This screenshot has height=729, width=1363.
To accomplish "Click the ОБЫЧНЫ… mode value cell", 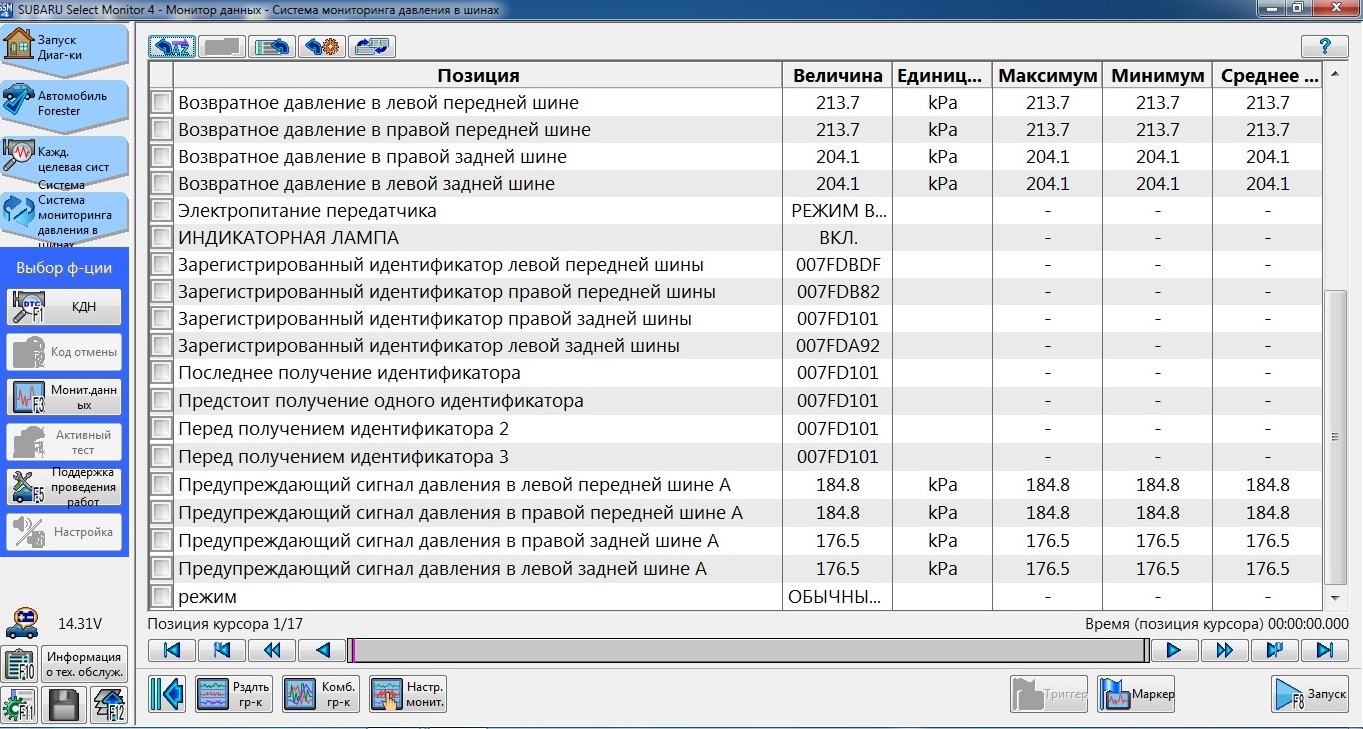I will click(x=838, y=597).
